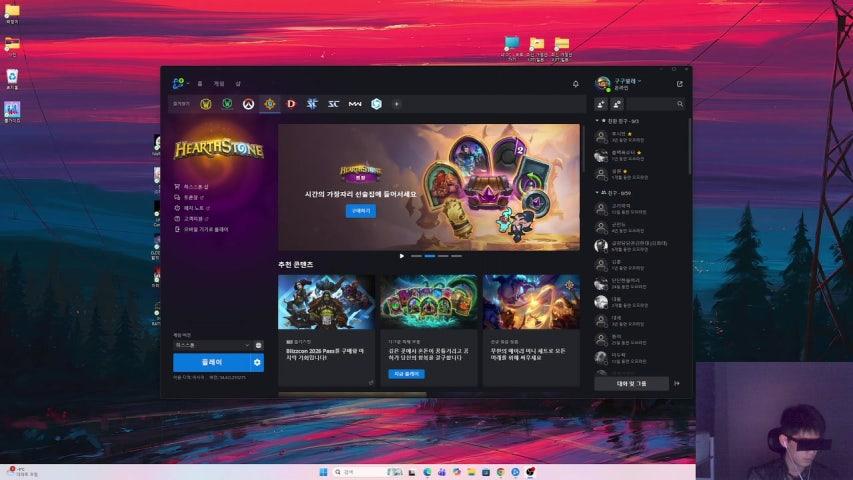The image size is (853, 480).
Task: Open the play on mobile device link
Action: 201,230
